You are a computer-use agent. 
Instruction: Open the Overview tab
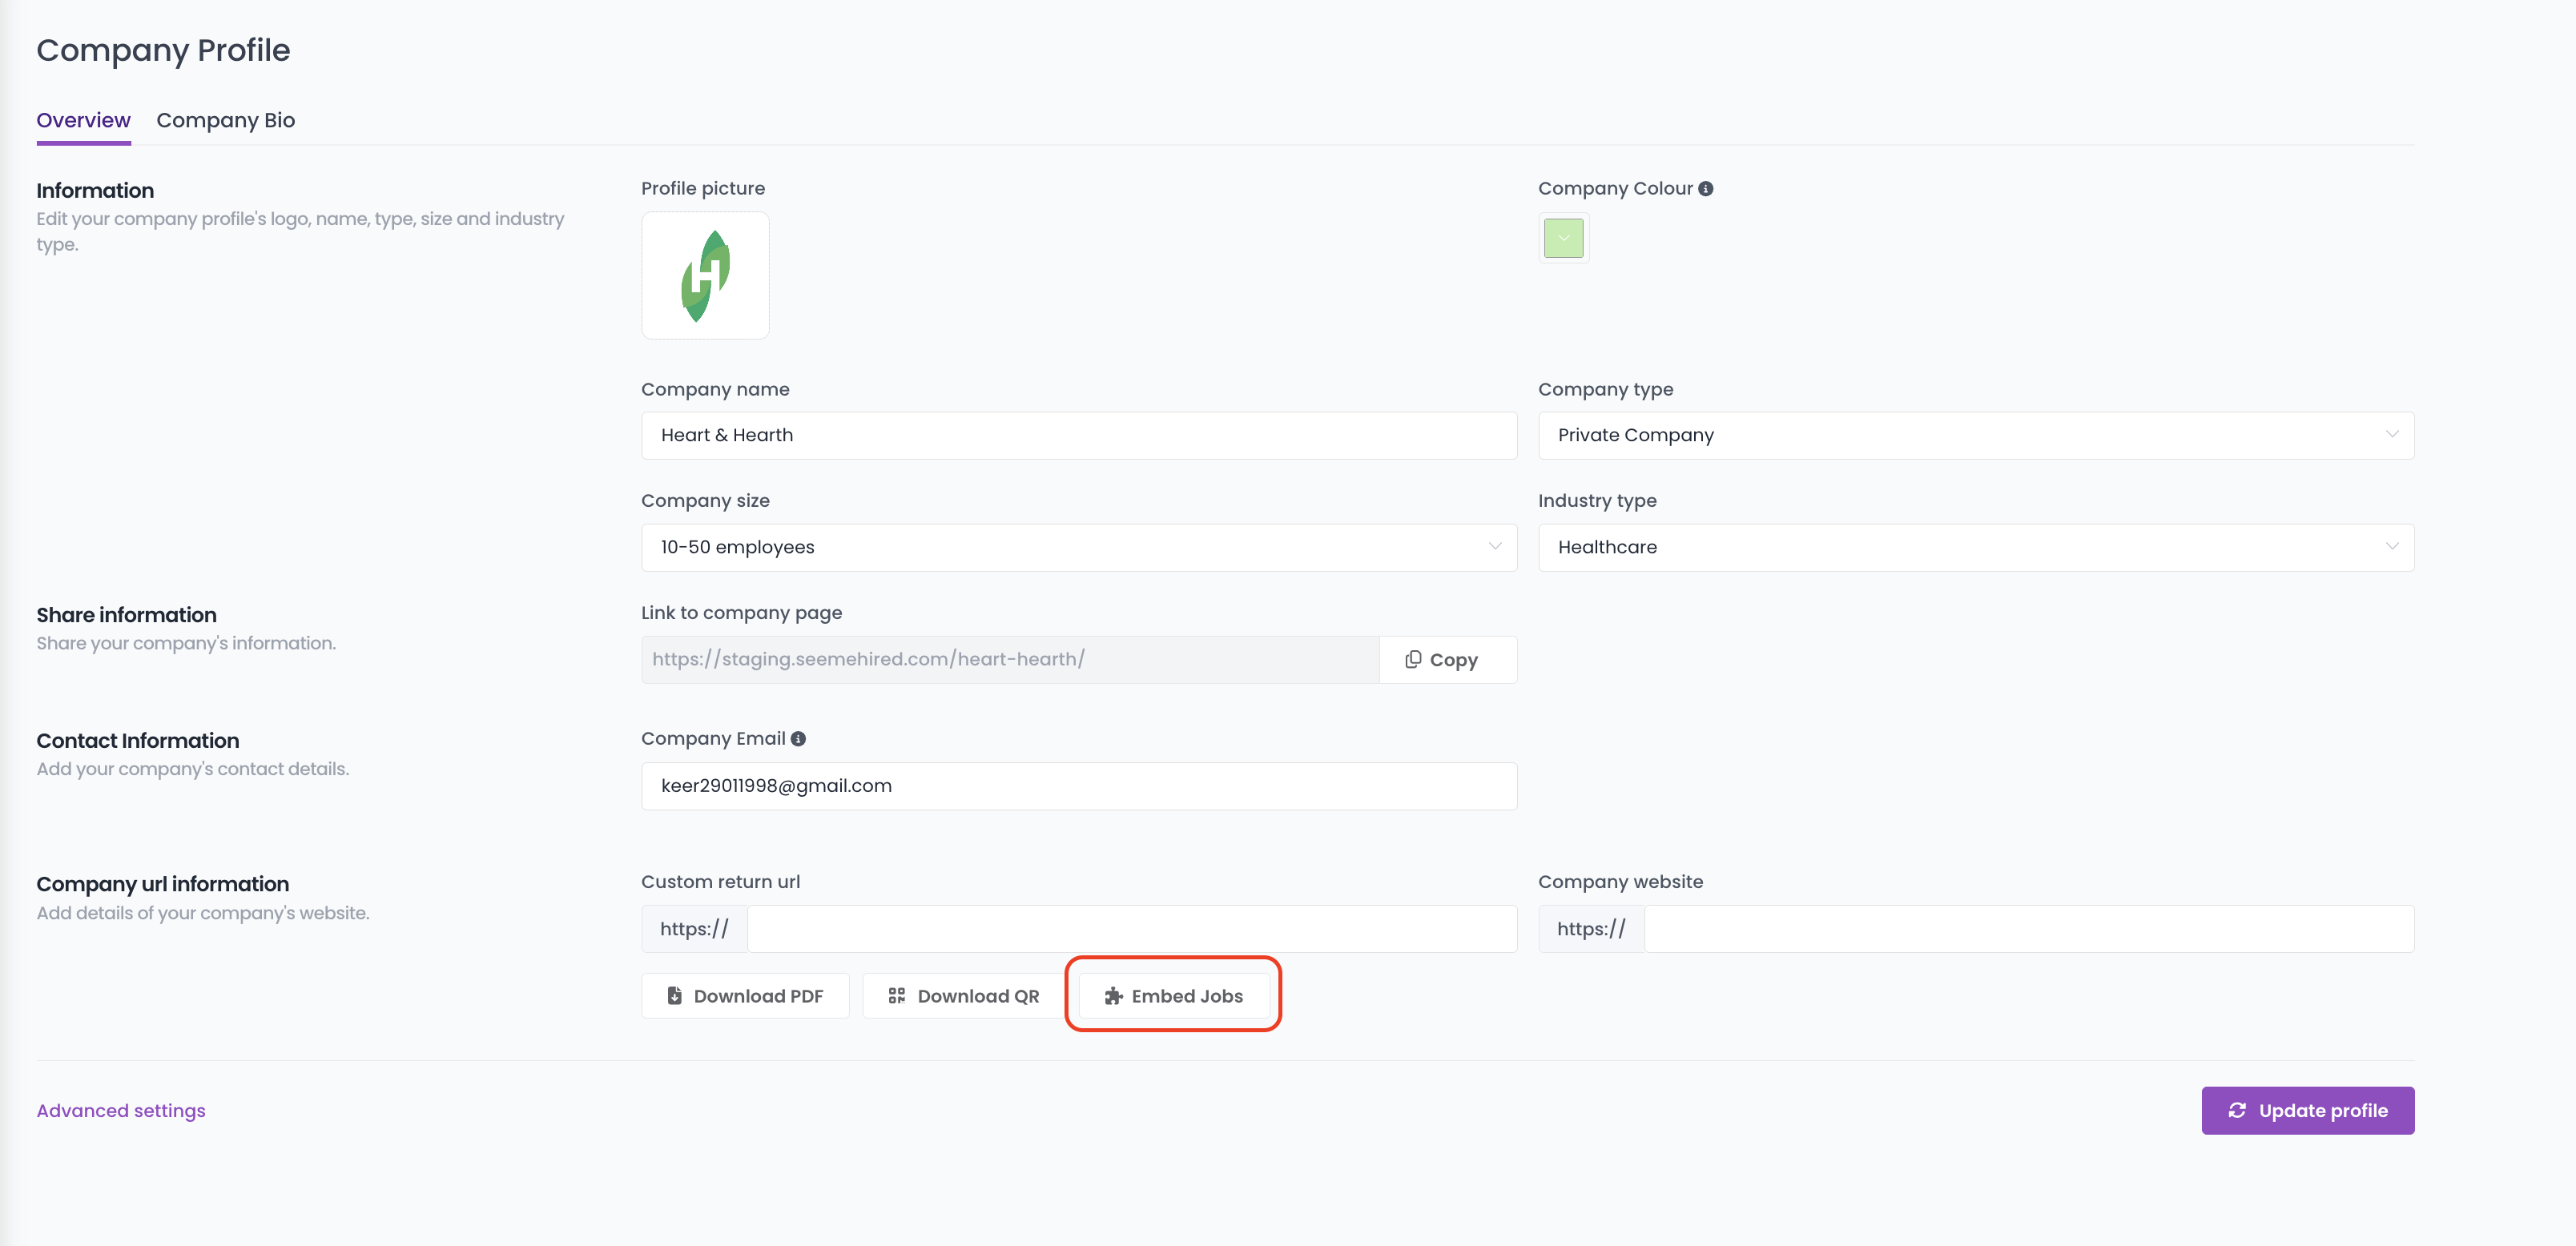[x=83, y=120]
